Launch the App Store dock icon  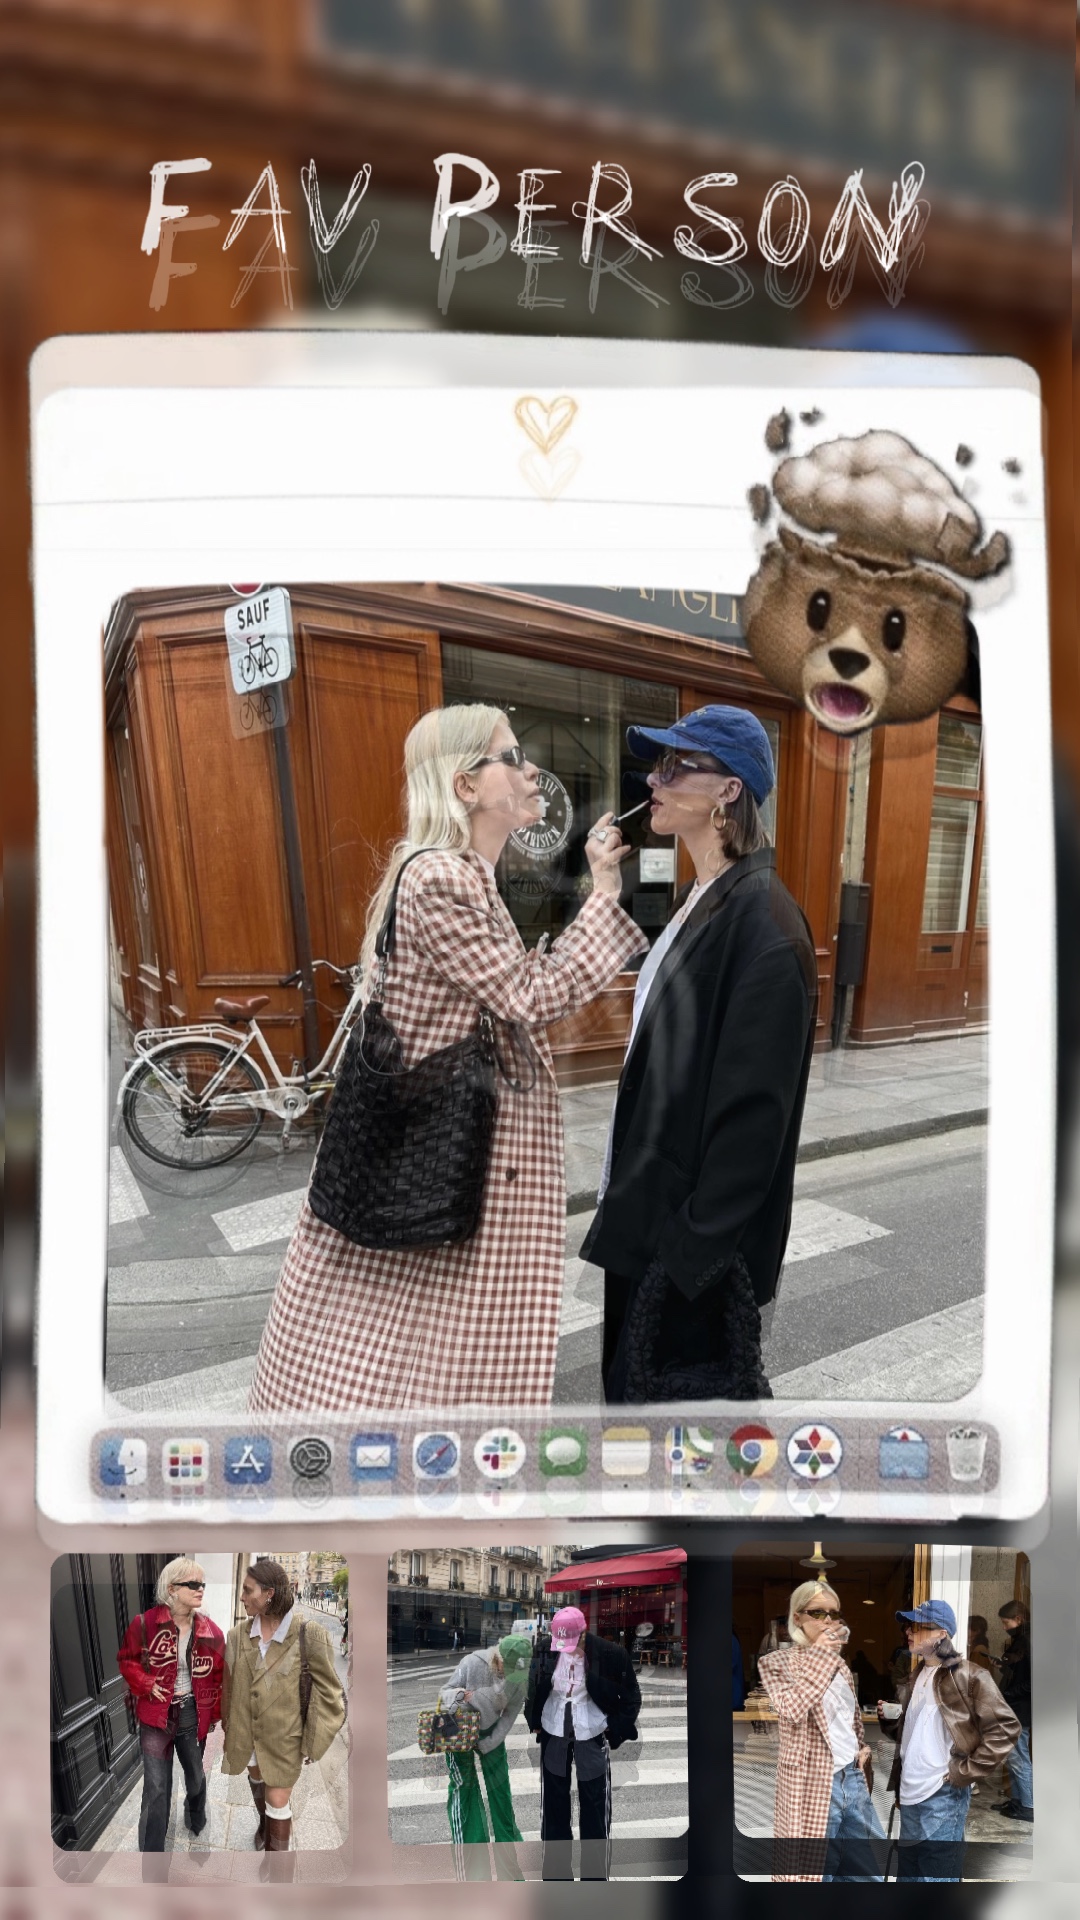coord(248,1461)
